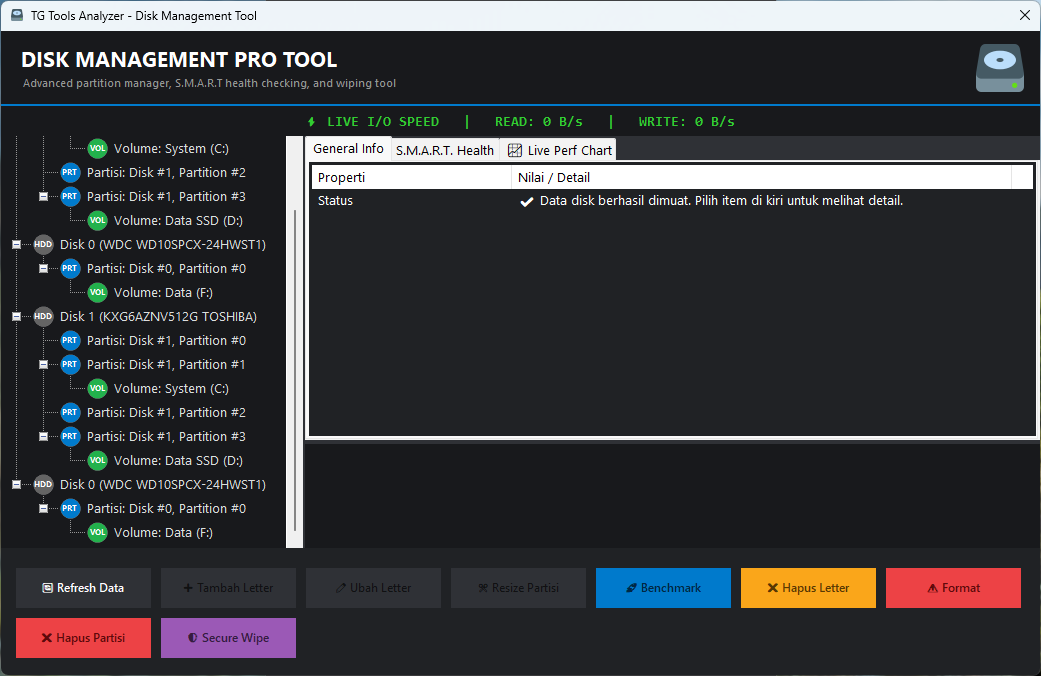Run the blue Benchmark button
This screenshot has height=676, width=1041.
pyautogui.click(x=663, y=588)
